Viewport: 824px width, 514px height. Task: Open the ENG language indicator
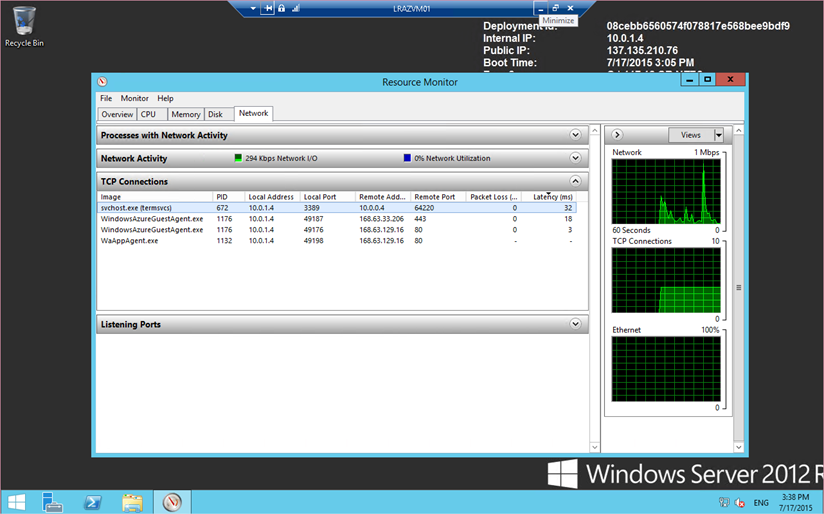point(761,503)
